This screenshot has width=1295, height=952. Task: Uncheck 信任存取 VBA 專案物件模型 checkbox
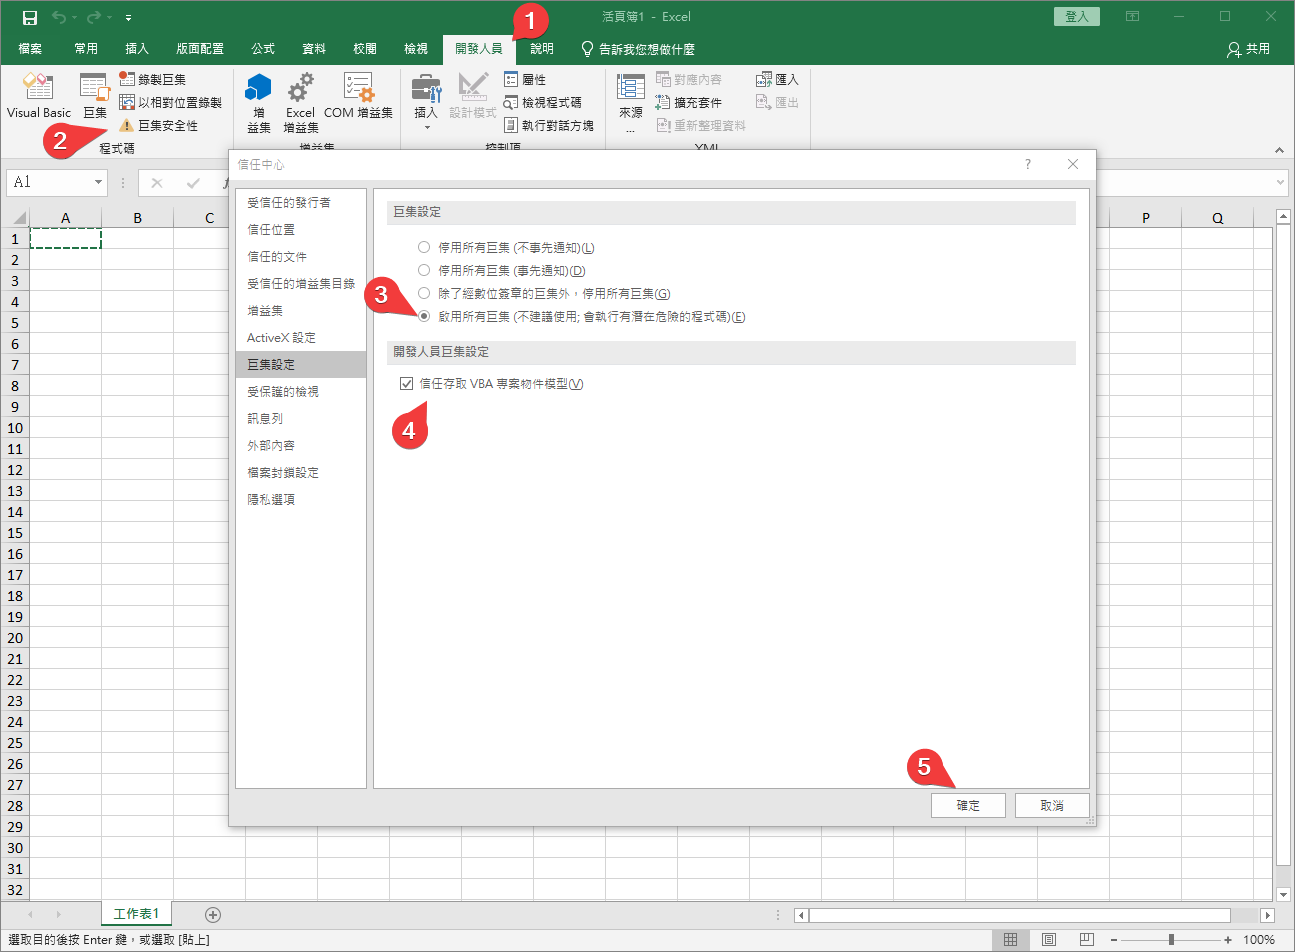point(406,384)
